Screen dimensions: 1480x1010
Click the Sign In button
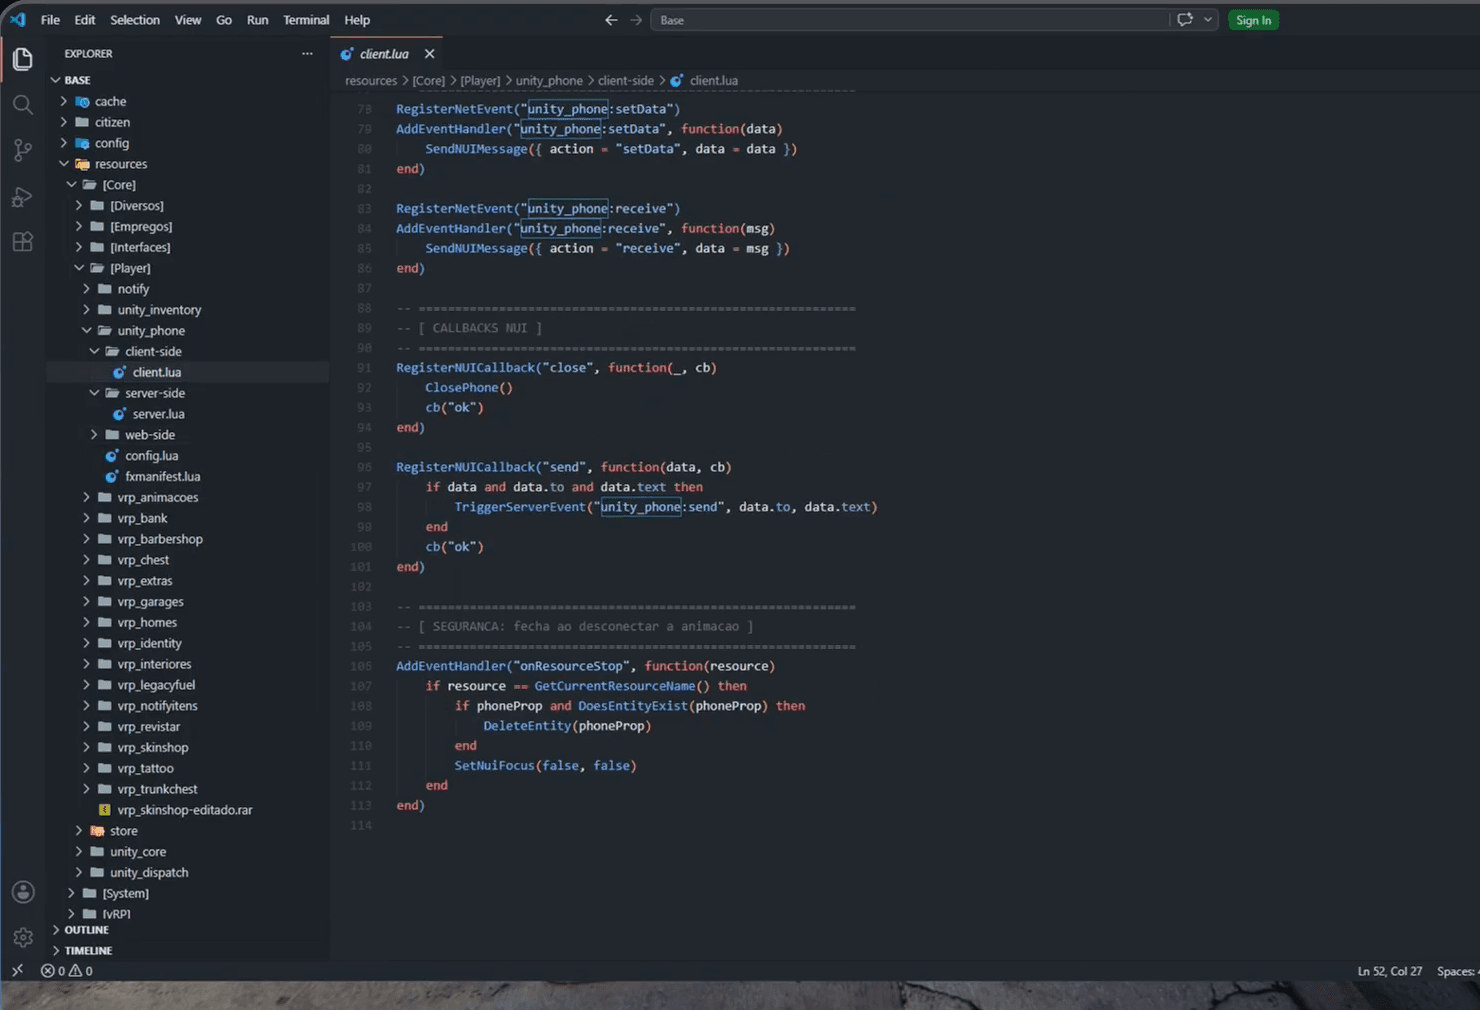(1253, 20)
